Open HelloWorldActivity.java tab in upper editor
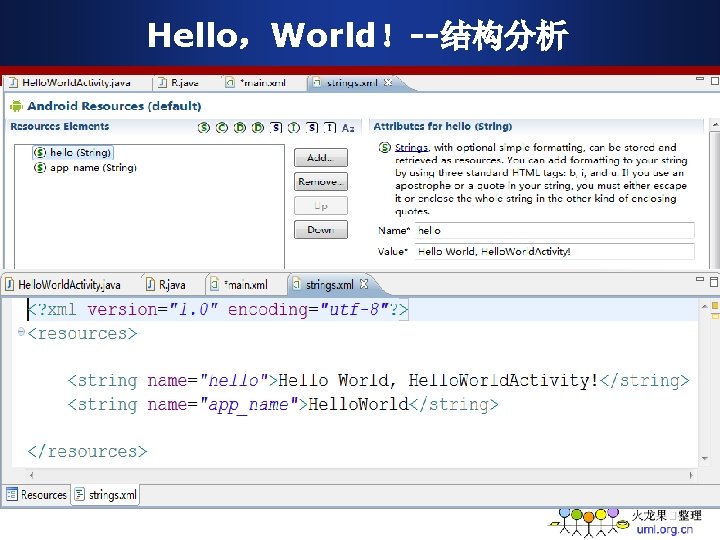This screenshot has height=540, width=720. tap(70, 83)
